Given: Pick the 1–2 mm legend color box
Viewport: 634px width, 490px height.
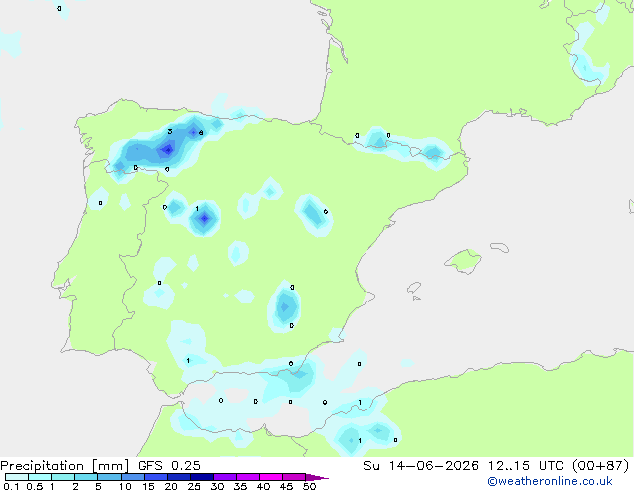Looking at the screenshot, I should click(63, 477).
